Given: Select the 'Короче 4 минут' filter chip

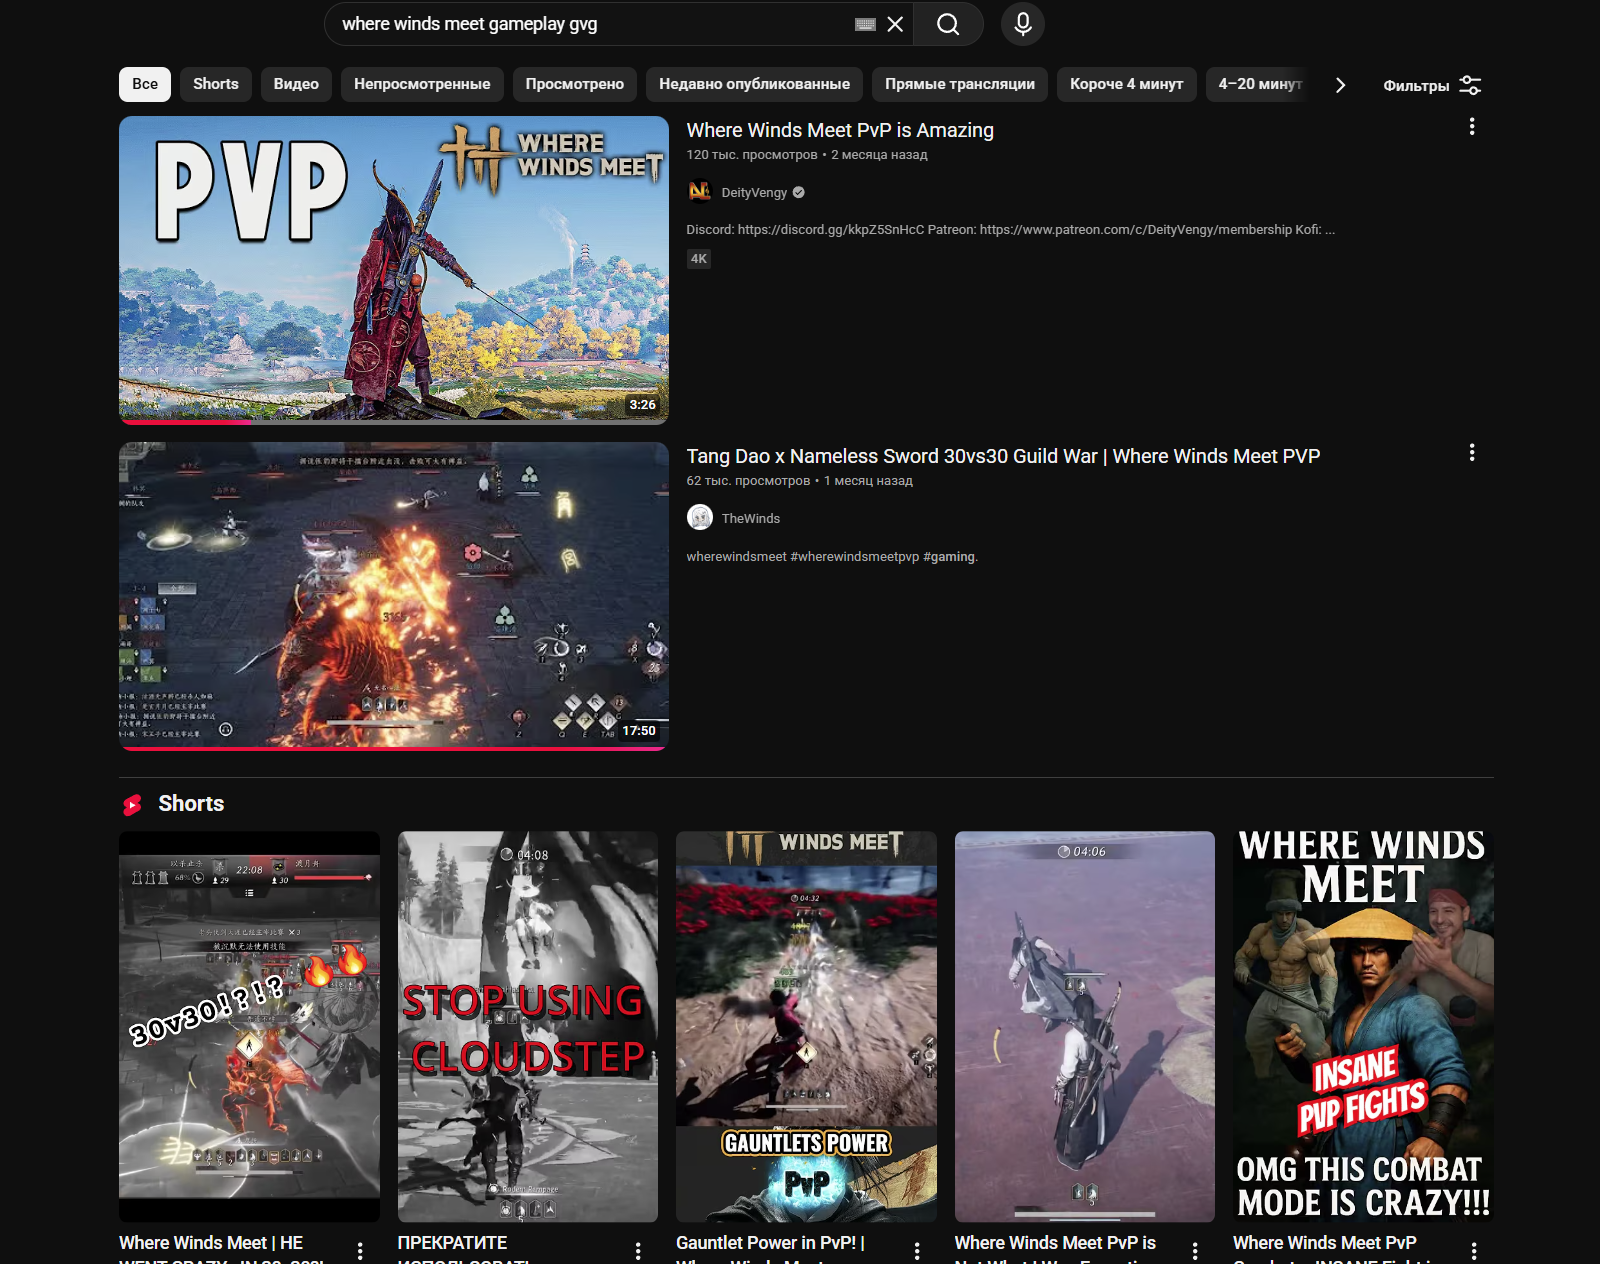Looking at the screenshot, I should coord(1127,84).
